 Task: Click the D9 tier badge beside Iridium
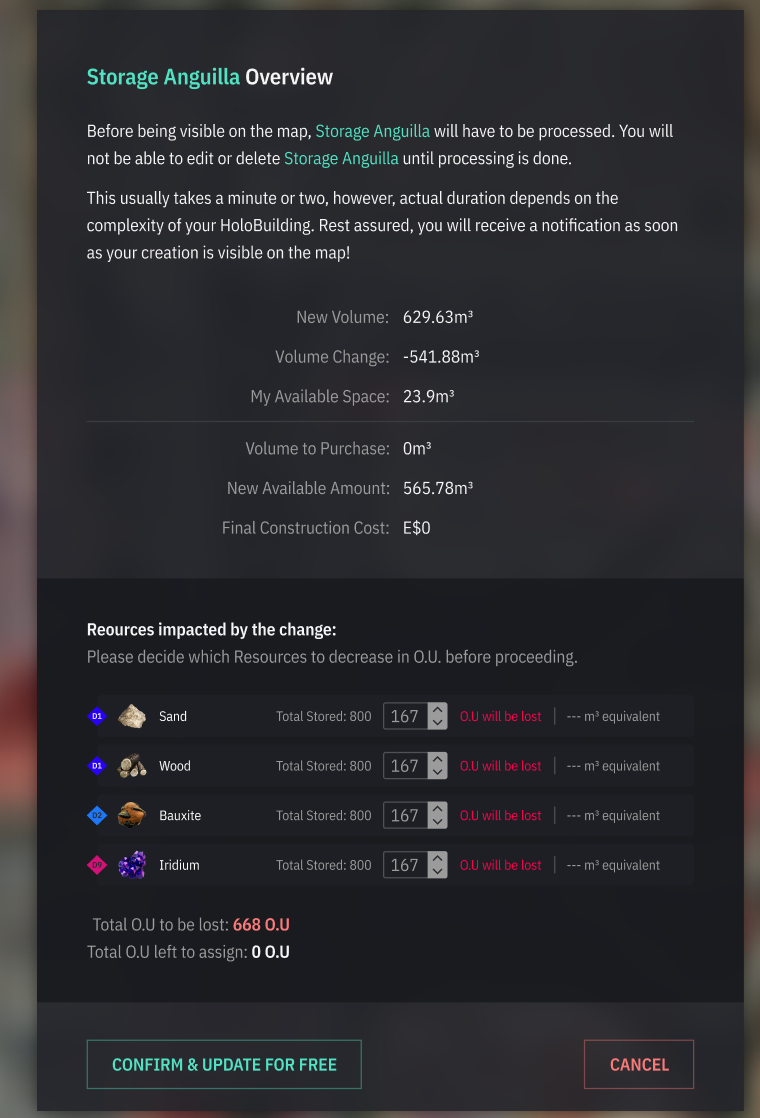pyautogui.click(x=97, y=865)
